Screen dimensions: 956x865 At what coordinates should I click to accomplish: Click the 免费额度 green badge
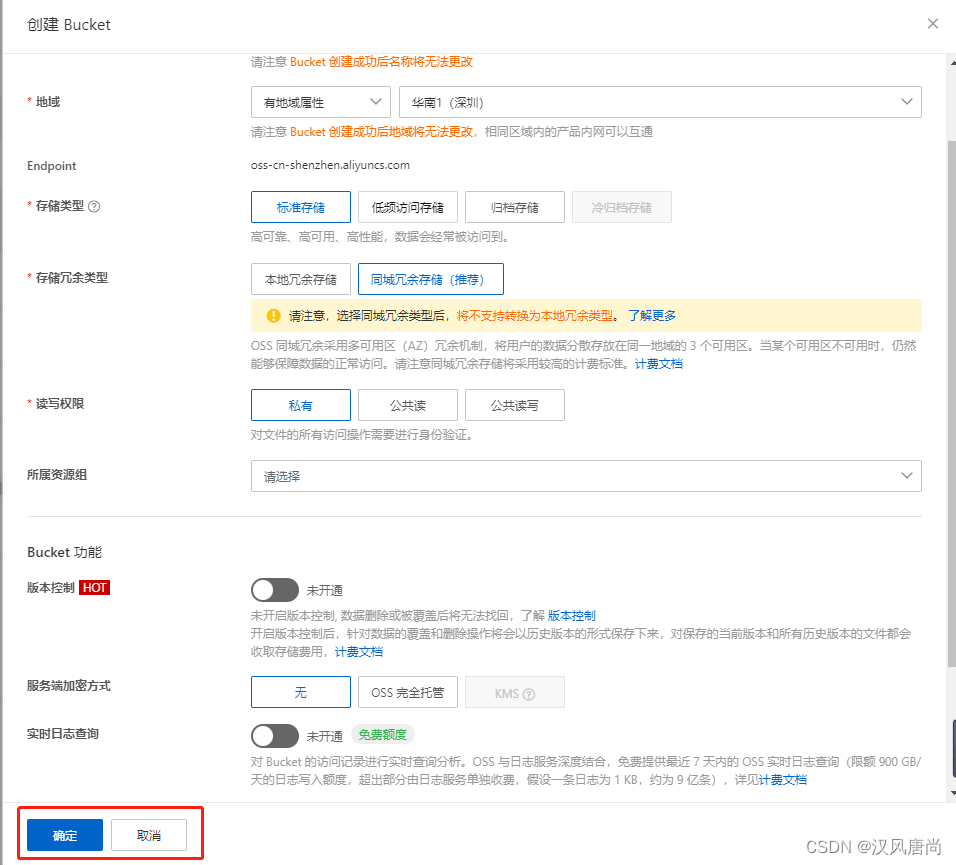point(381,736)
